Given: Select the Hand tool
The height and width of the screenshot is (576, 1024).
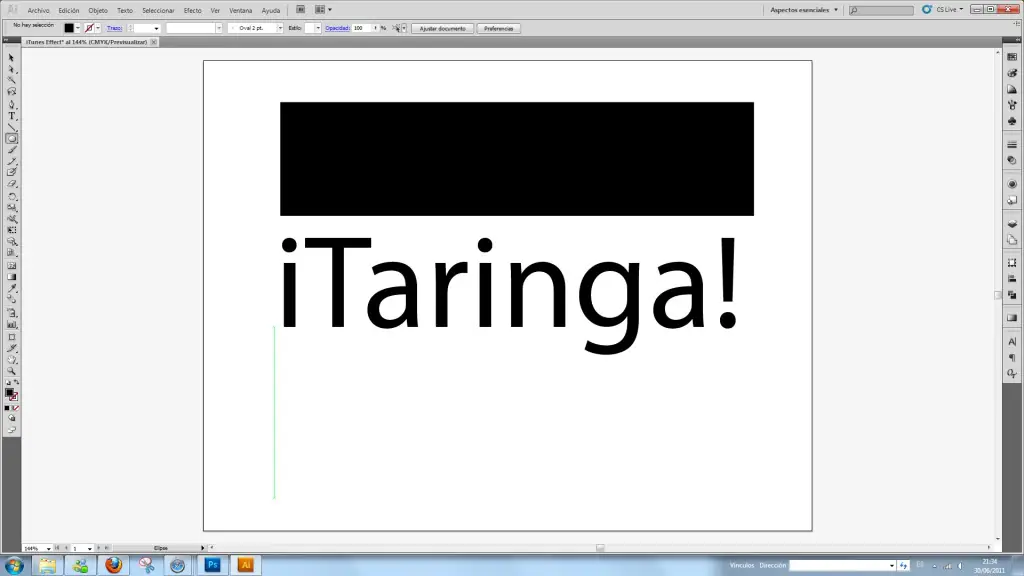Looking at the screenshot, I should point(12,360).
